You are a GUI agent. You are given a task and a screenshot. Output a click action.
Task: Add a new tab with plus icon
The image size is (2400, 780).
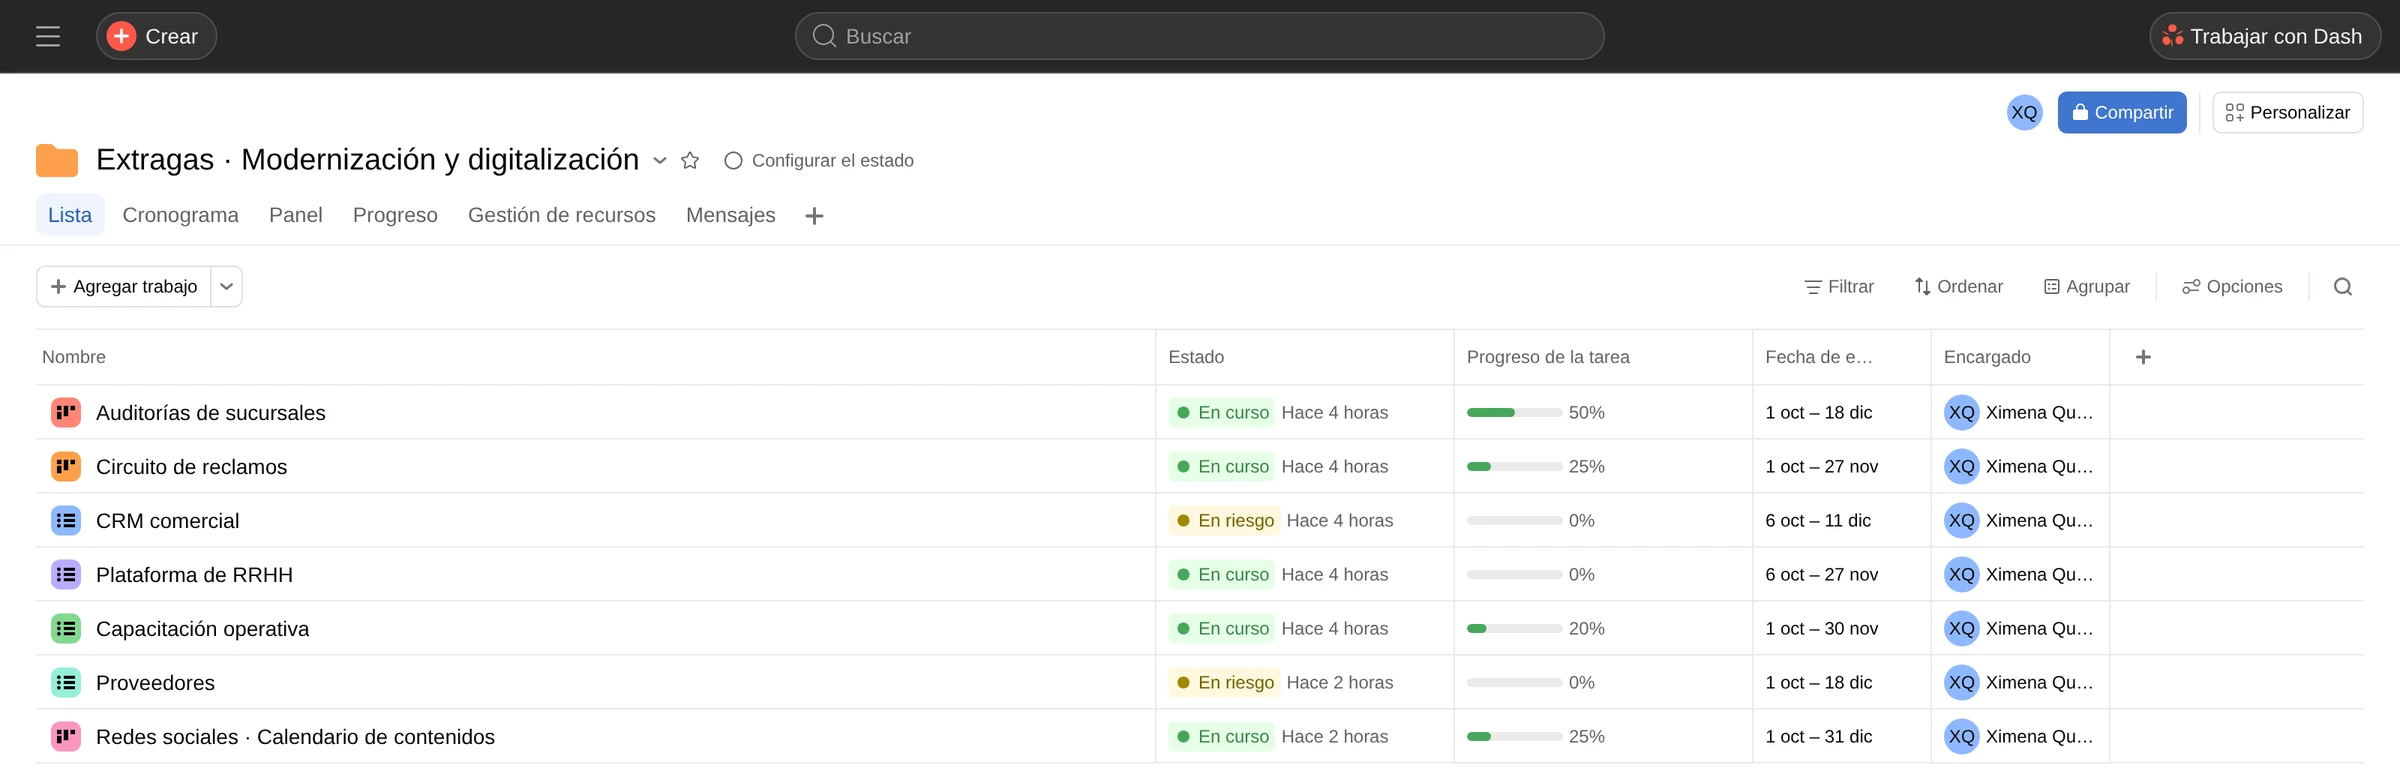[814, 216]
